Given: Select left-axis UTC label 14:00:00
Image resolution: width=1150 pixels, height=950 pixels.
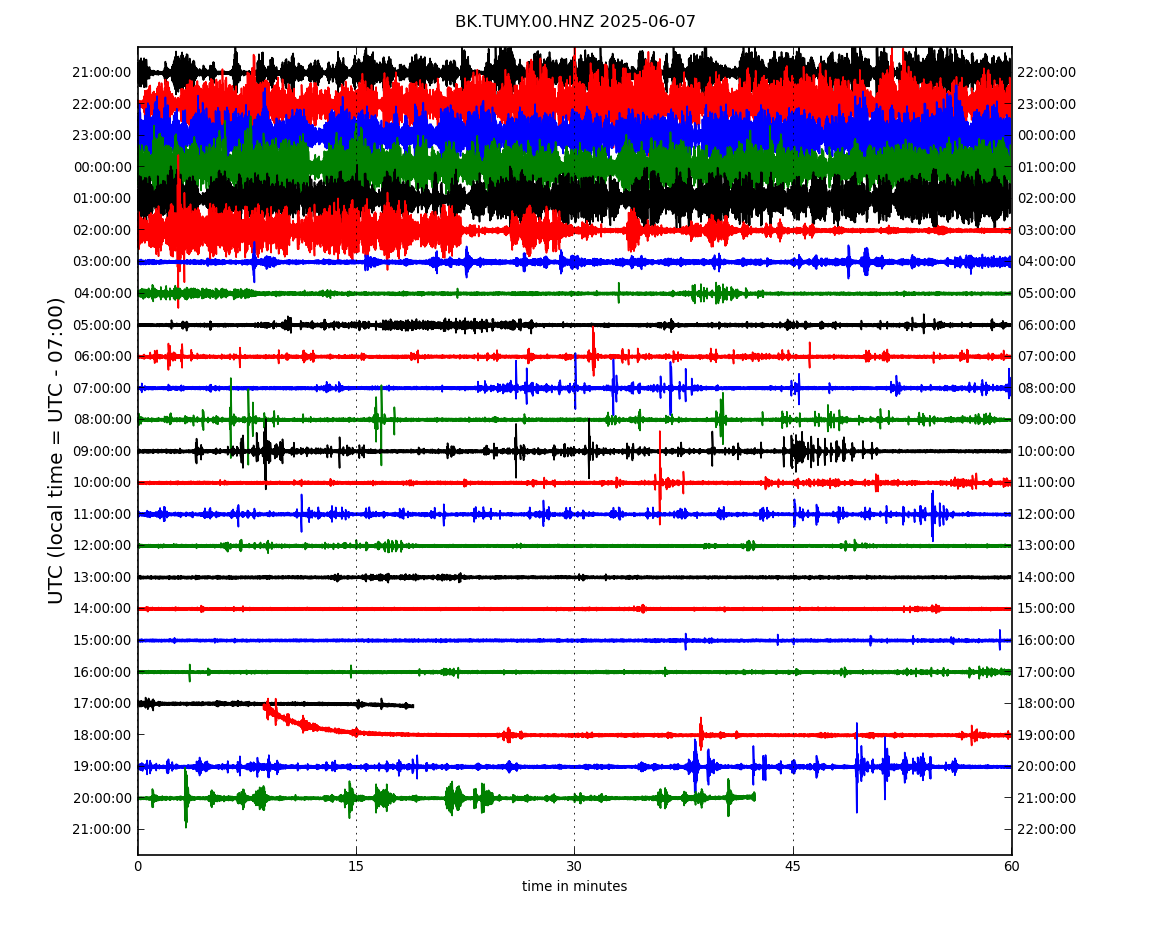Looking at the screenshot, I should 102,609.
